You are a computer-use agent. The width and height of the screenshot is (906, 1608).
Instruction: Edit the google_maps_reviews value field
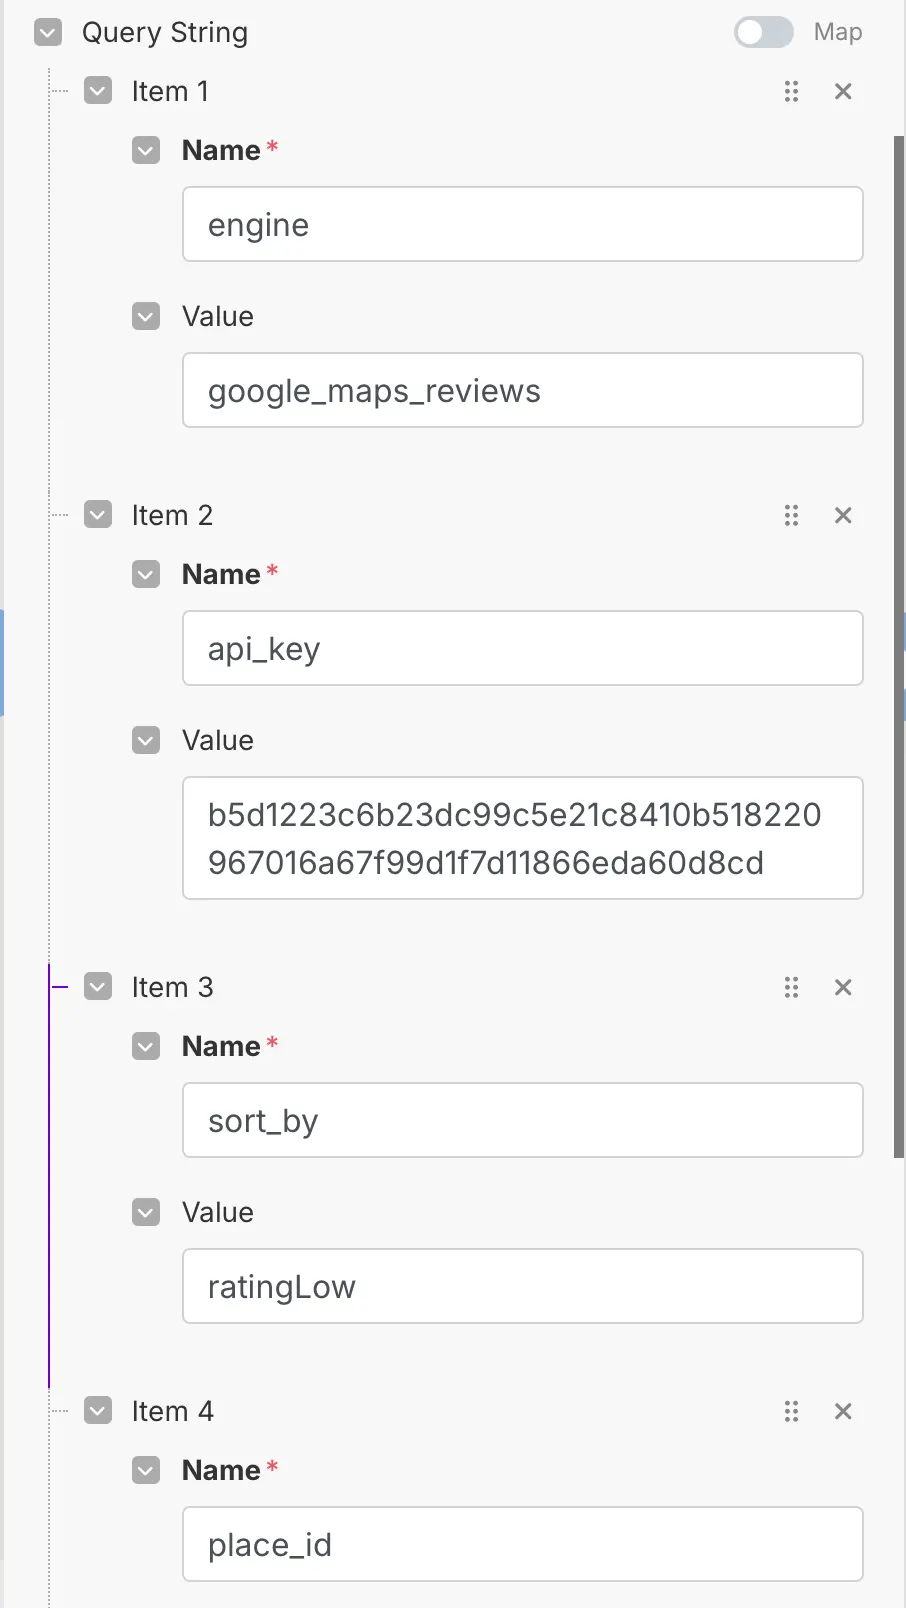(522, 391)
